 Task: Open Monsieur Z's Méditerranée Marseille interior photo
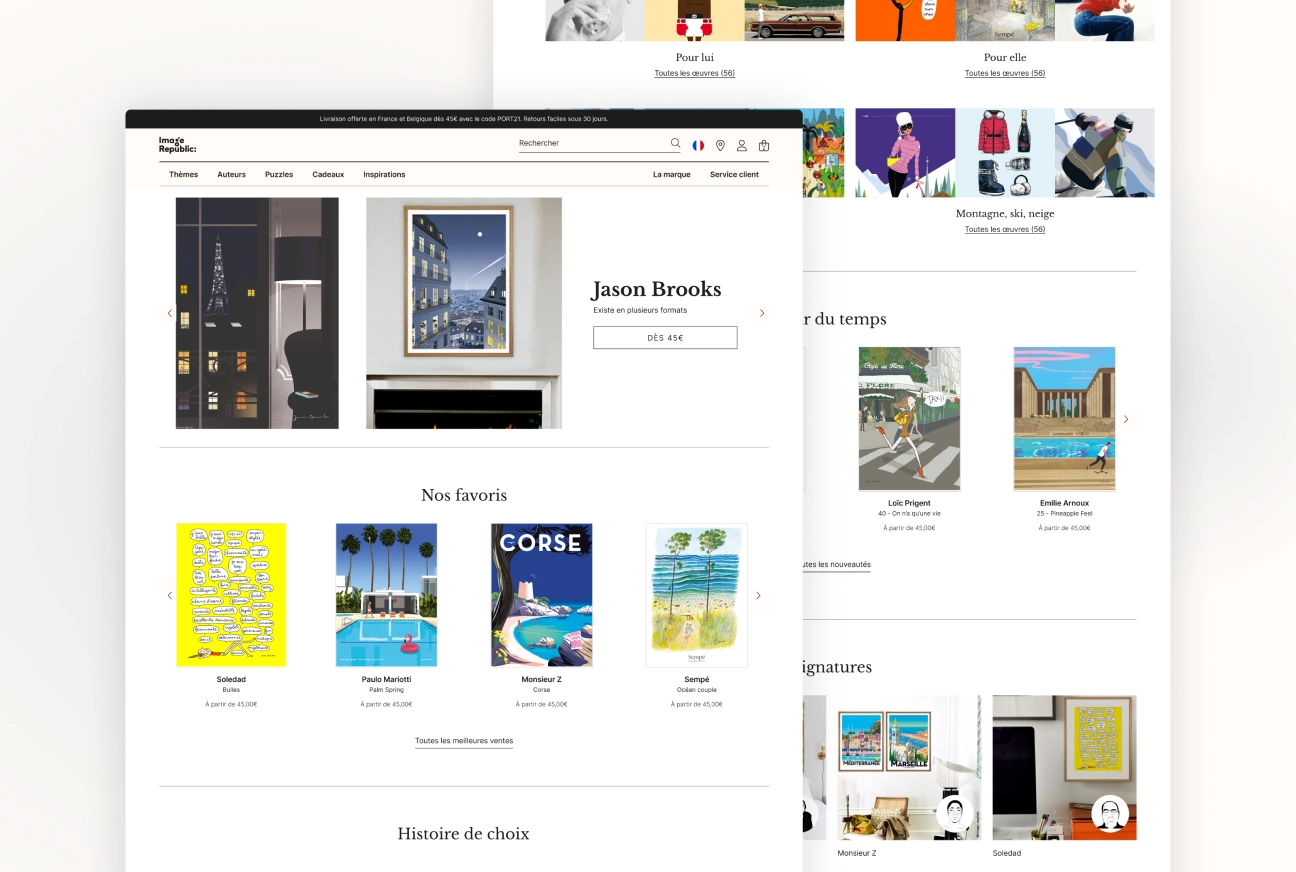coord(909,767)
